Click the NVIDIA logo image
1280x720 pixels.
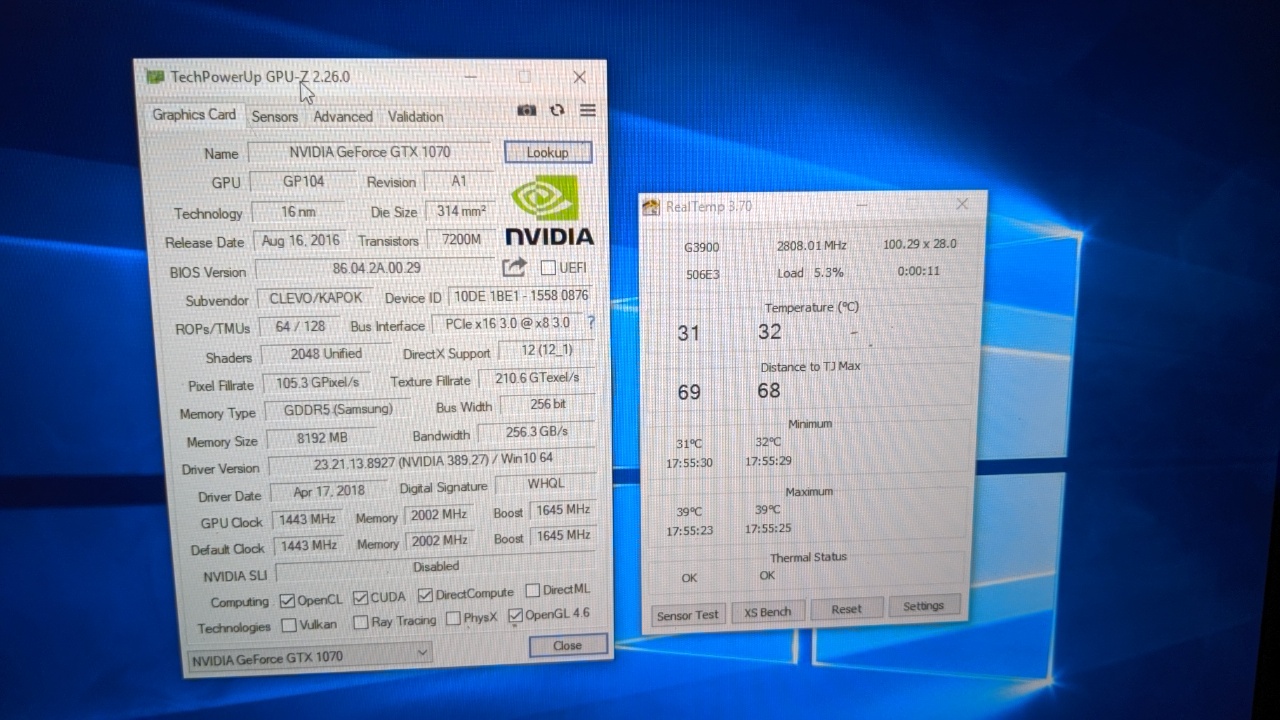click(548, 211)
